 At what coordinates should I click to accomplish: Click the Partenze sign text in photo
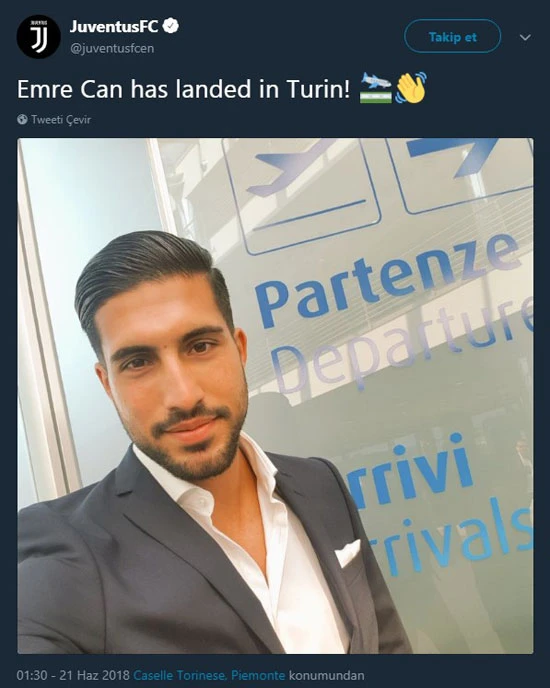(x=388, y=281)
